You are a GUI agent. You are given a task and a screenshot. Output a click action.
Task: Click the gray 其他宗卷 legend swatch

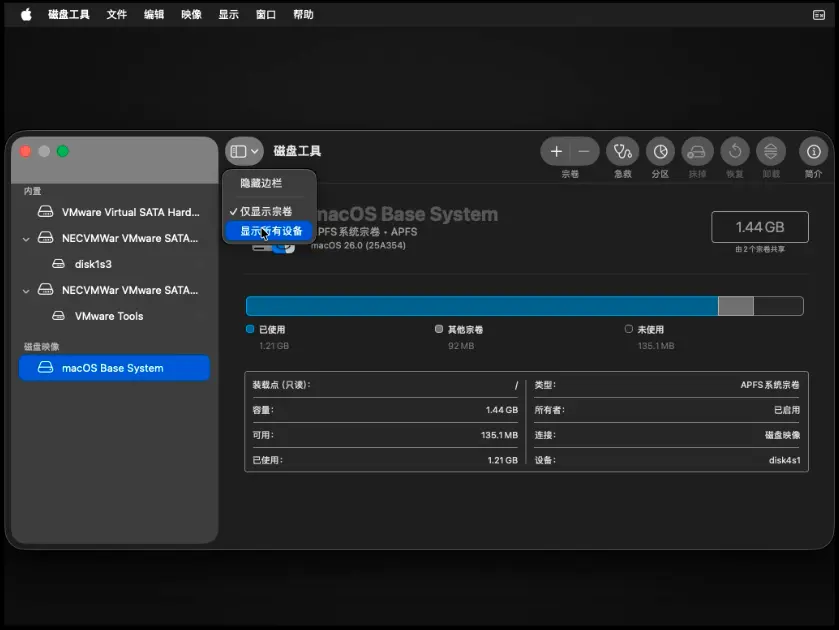[x=439, y=329]
